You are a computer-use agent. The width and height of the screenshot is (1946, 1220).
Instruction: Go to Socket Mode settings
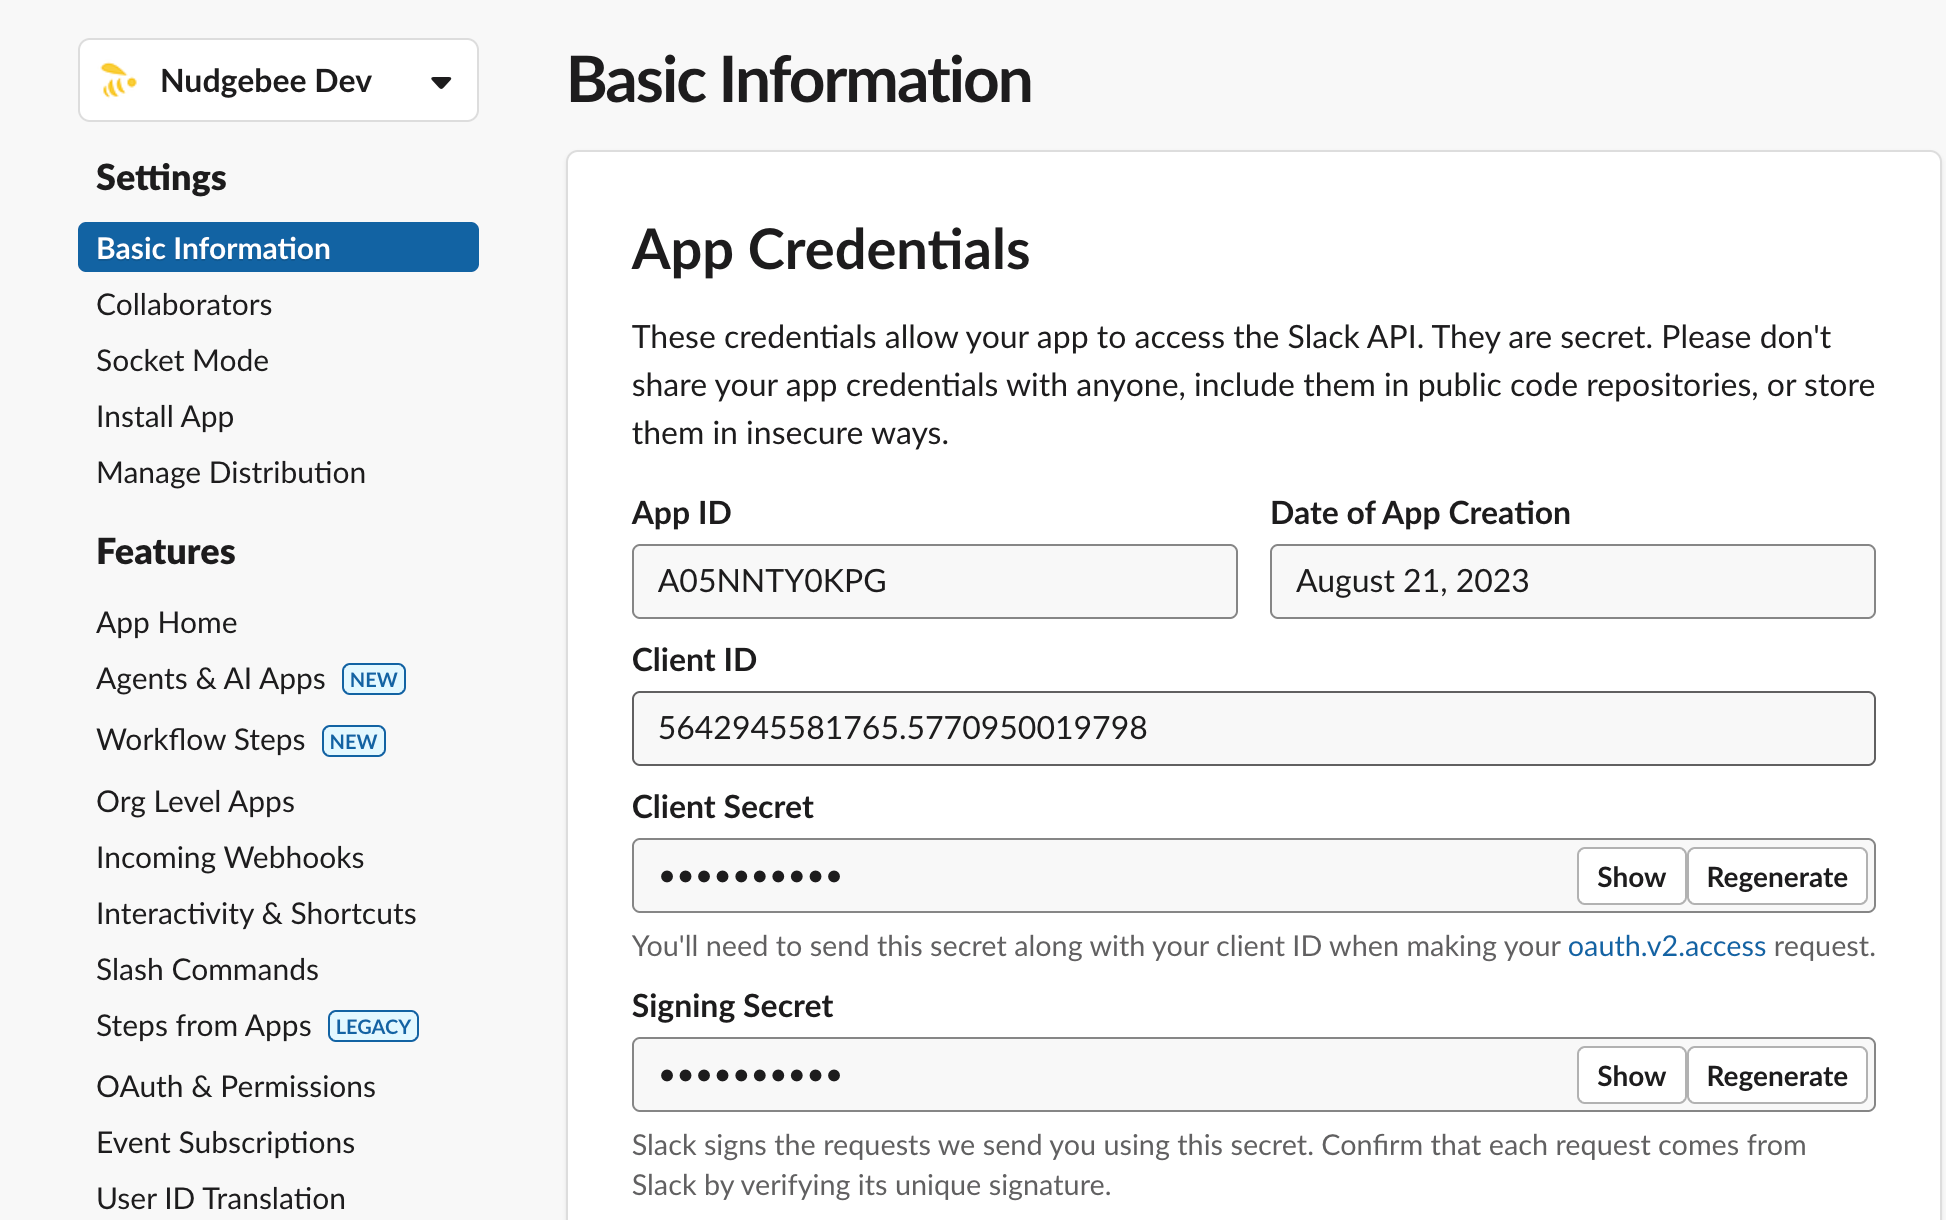pyautogui.click(x=182, y=360)
